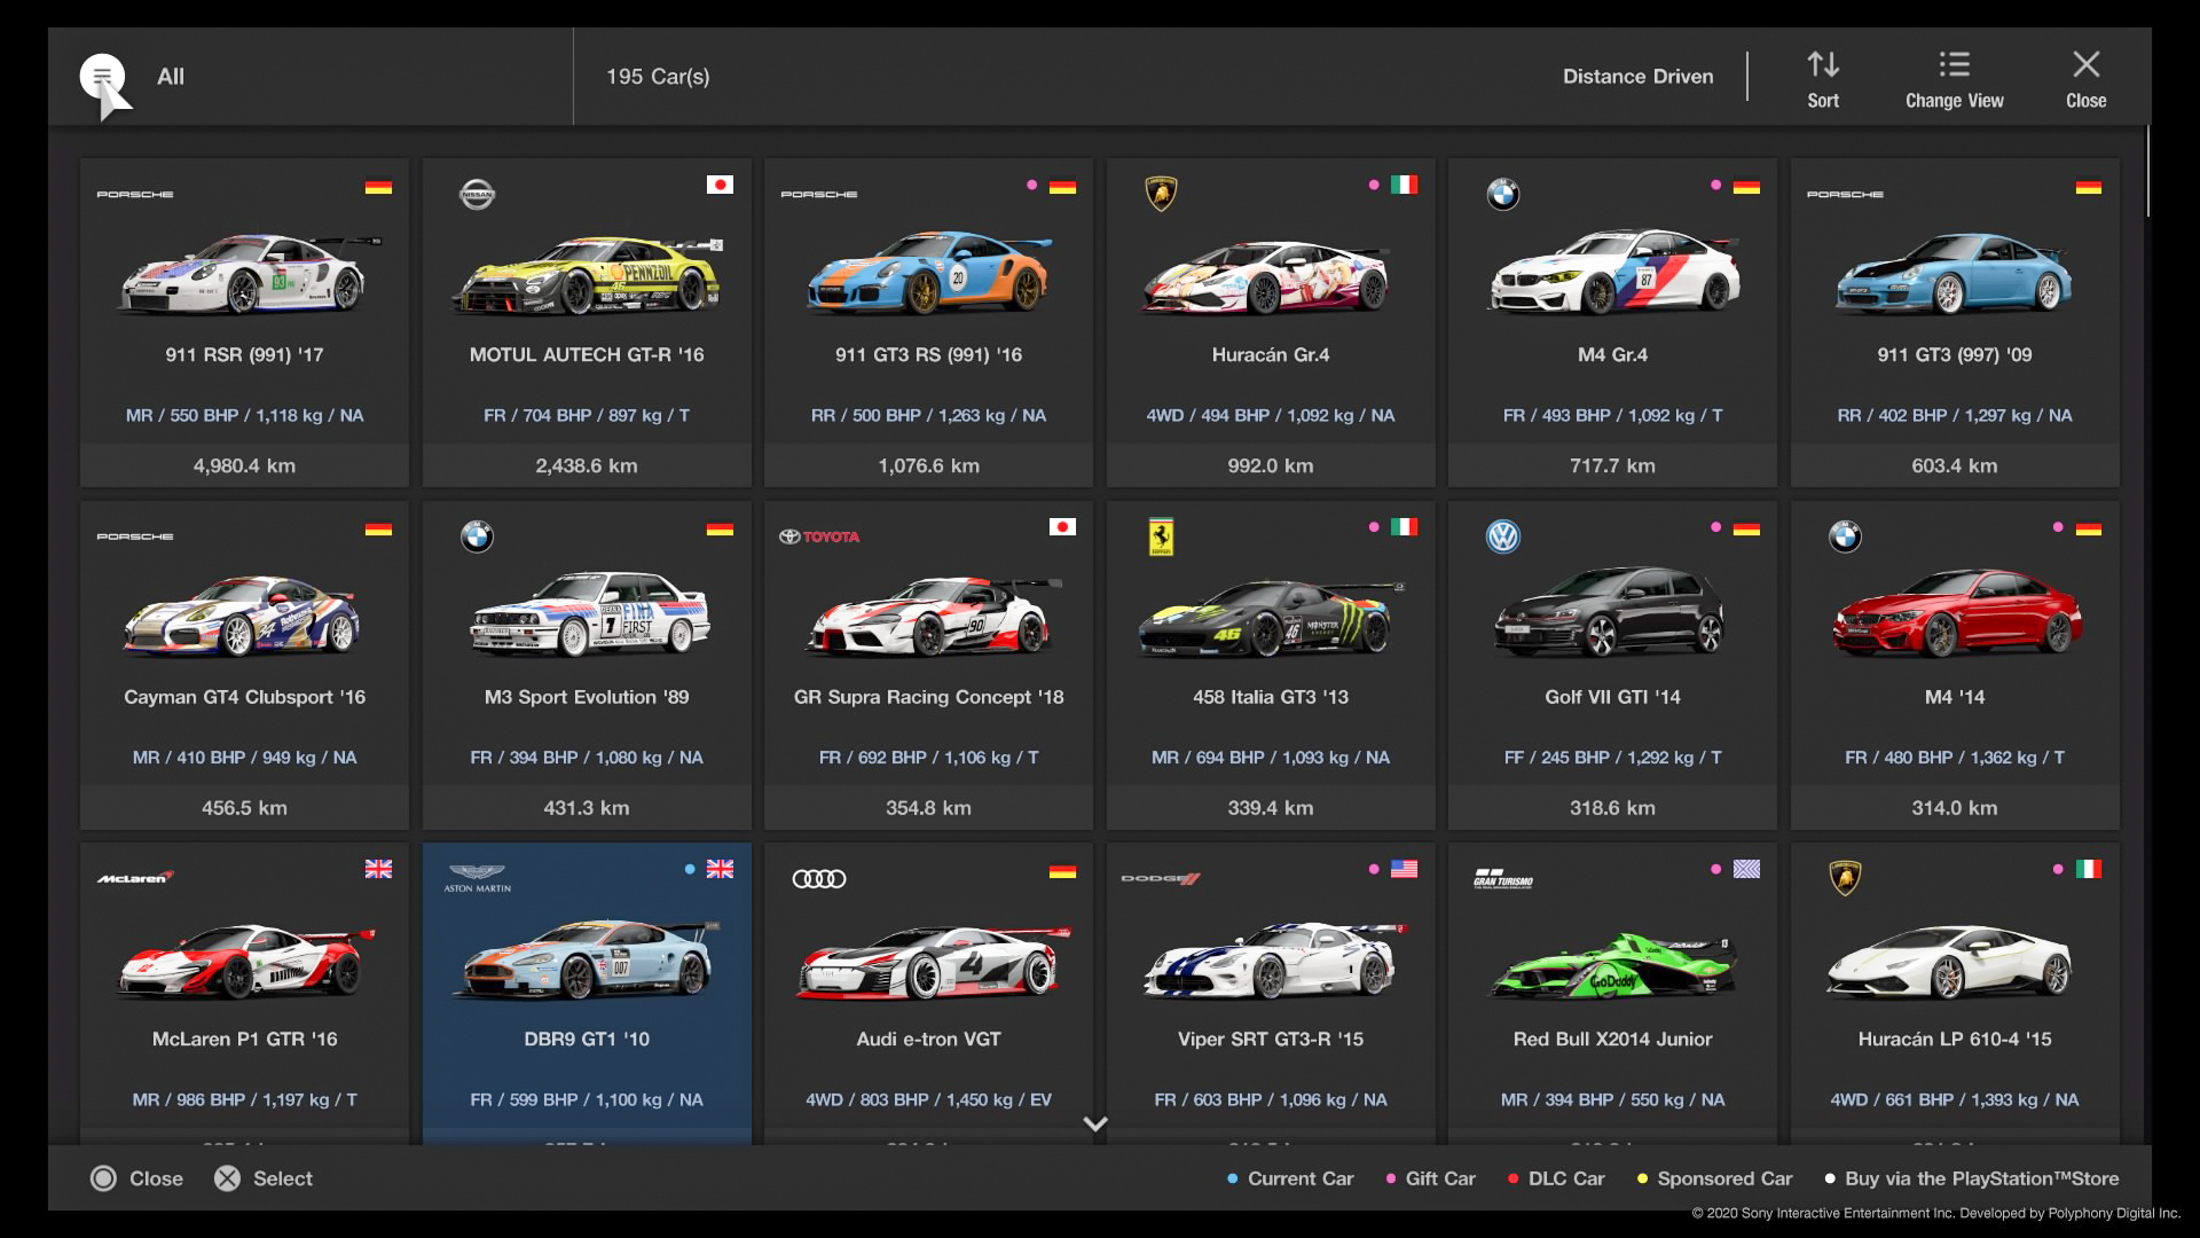Click the Nissan emblem on MOTUL AUTECH GT-R

pos(476,193)
